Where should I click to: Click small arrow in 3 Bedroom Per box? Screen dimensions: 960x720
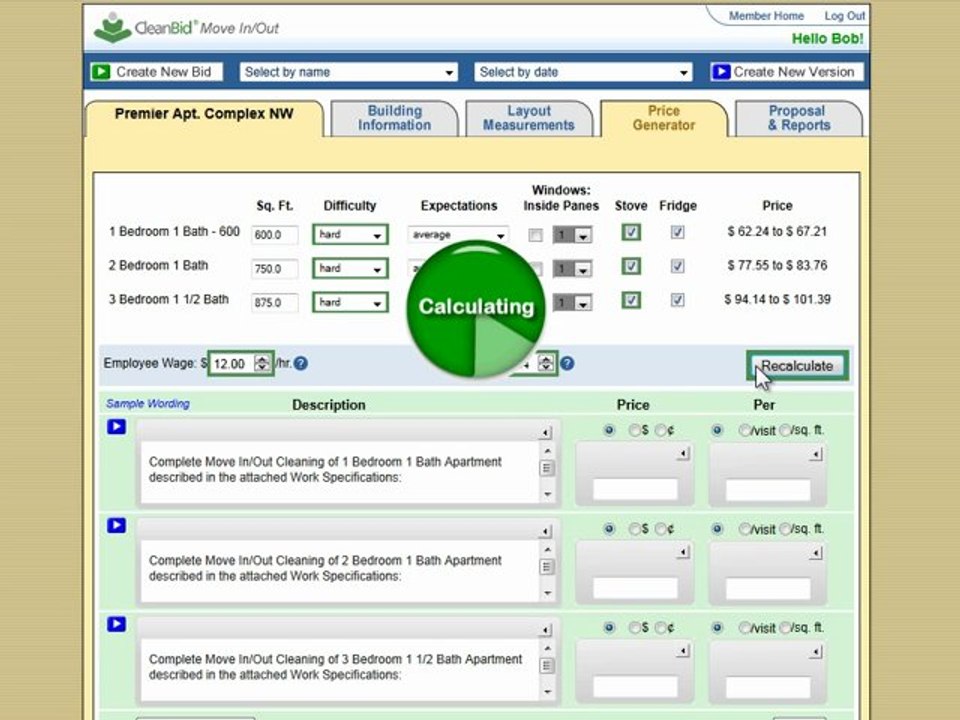coord(816,653)
